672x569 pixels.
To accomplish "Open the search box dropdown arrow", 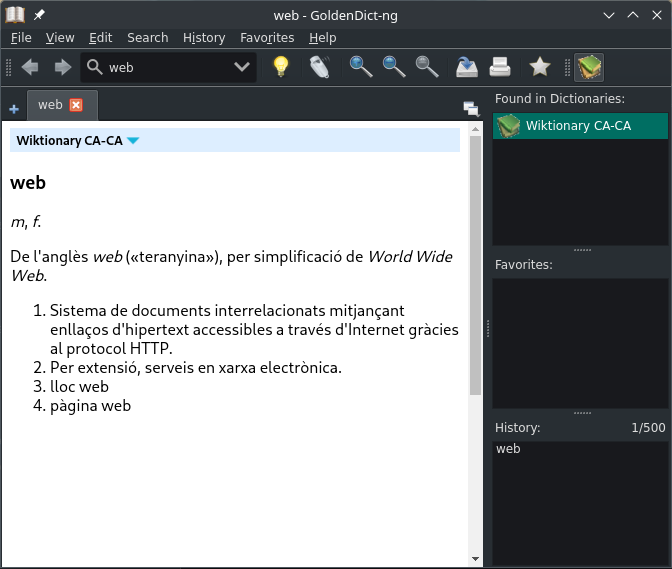I will click(242, 67).
